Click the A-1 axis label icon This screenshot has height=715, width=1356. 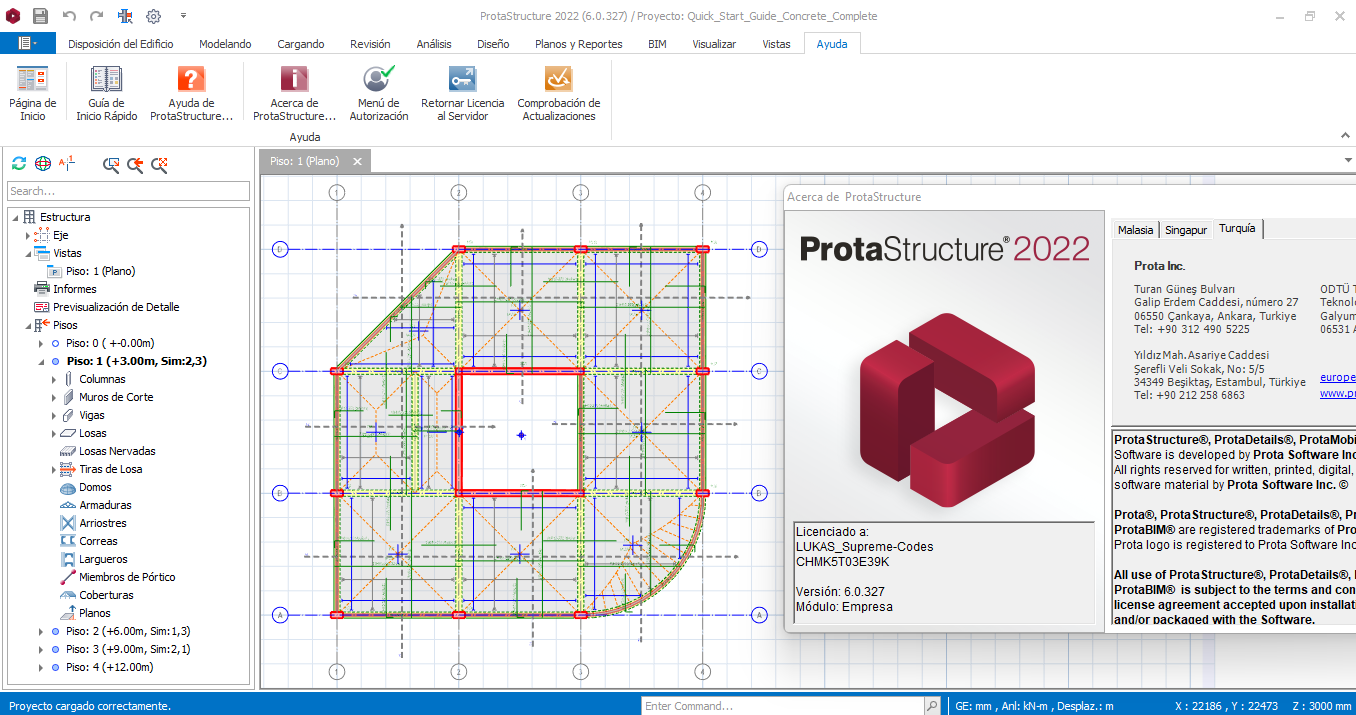click(67, 163)
